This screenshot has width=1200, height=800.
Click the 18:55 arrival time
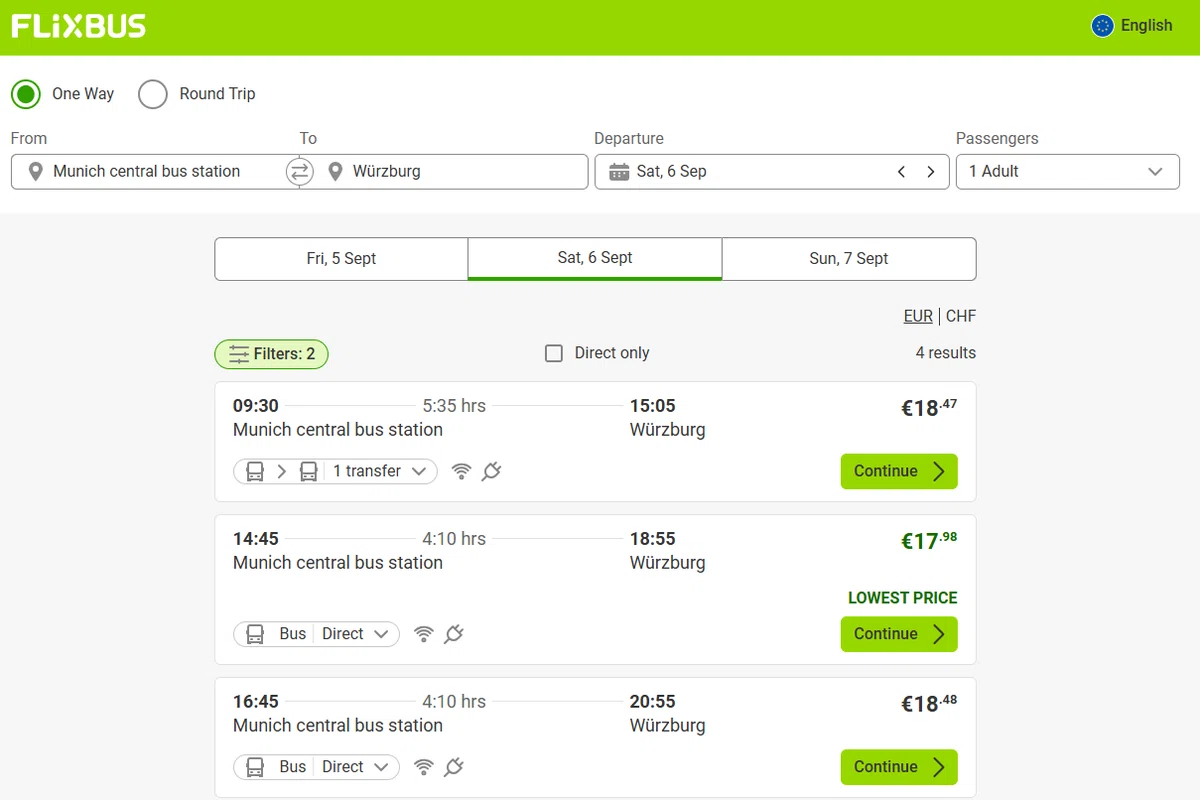coord(653,539)
